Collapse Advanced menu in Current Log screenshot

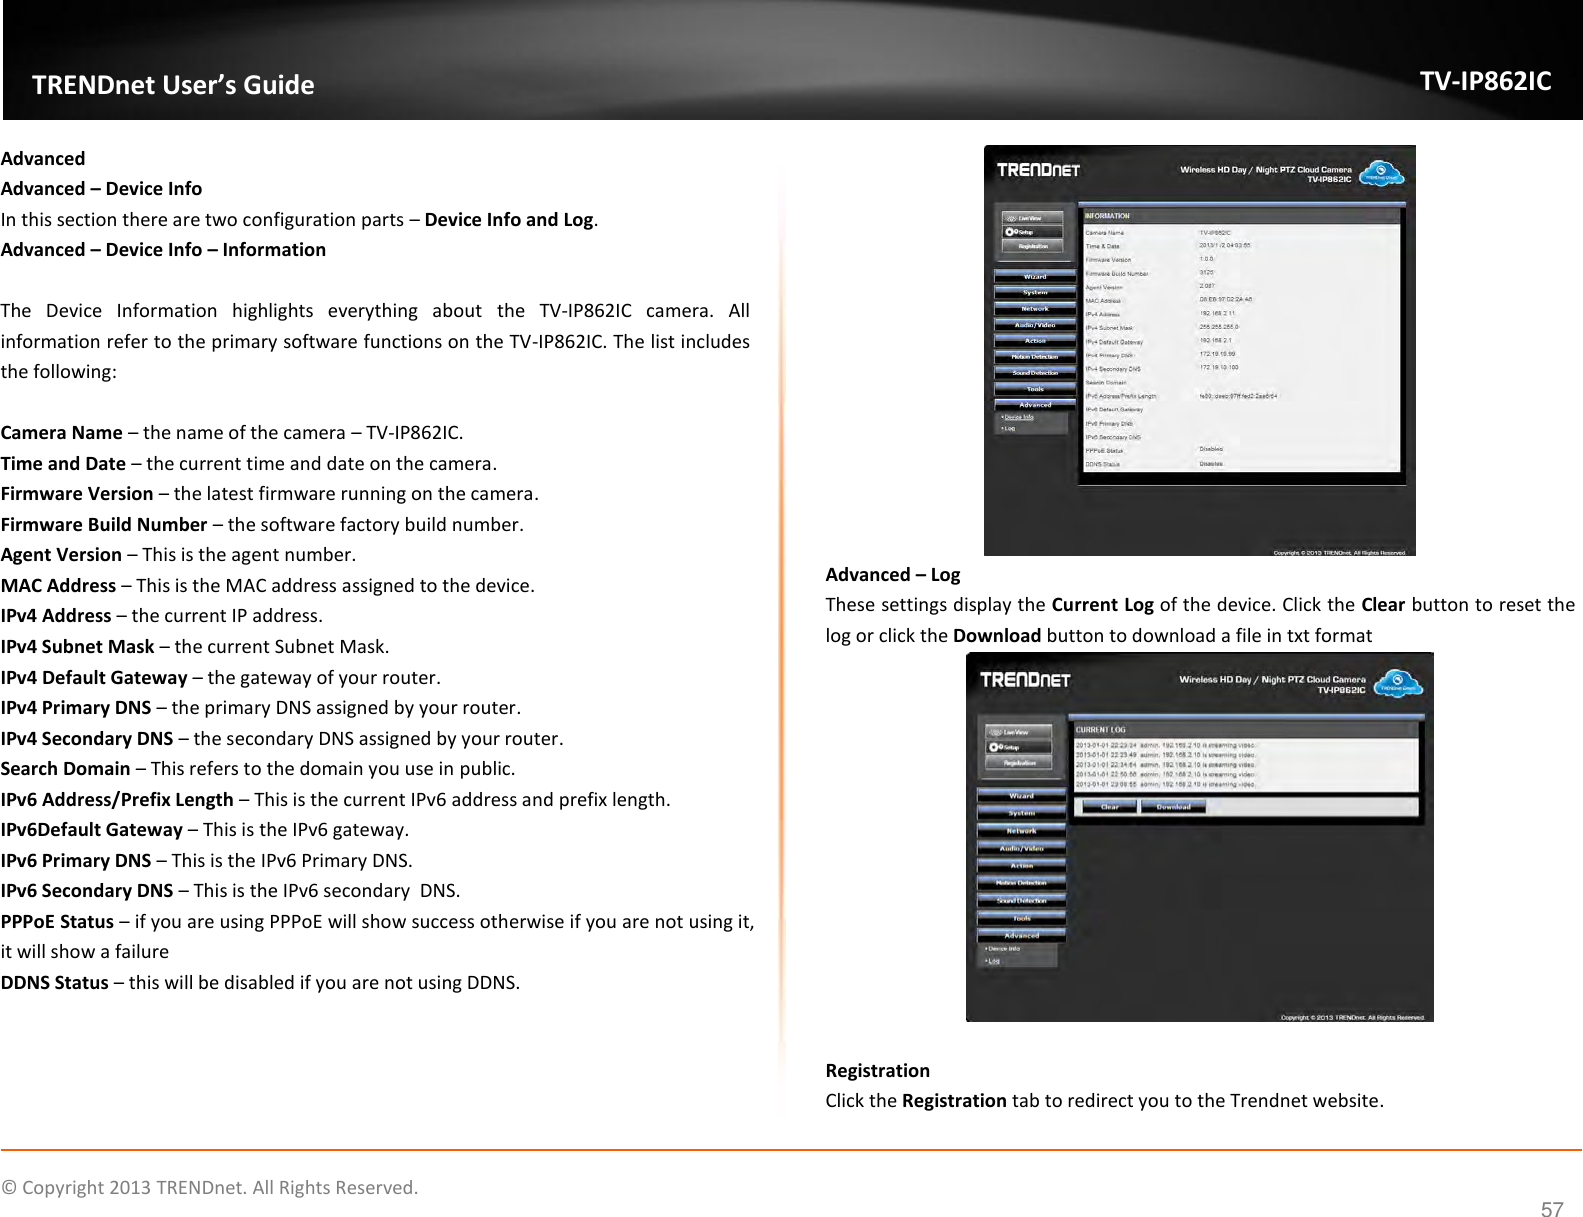pos(1021,936)
